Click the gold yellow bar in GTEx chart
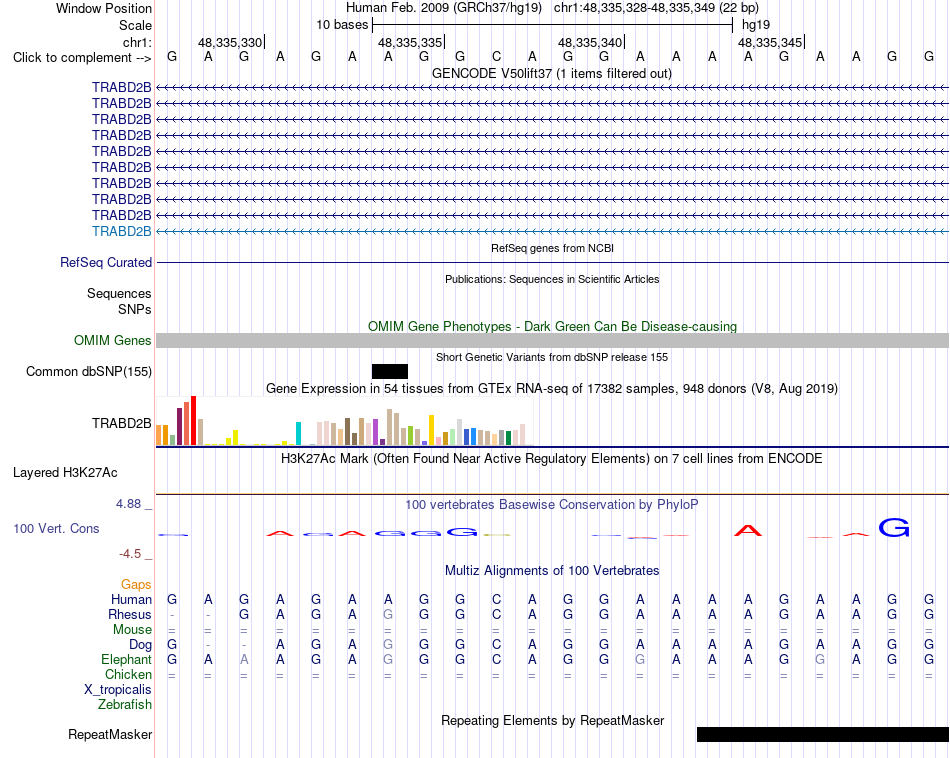The image size is (950, 758). (431, 430)
